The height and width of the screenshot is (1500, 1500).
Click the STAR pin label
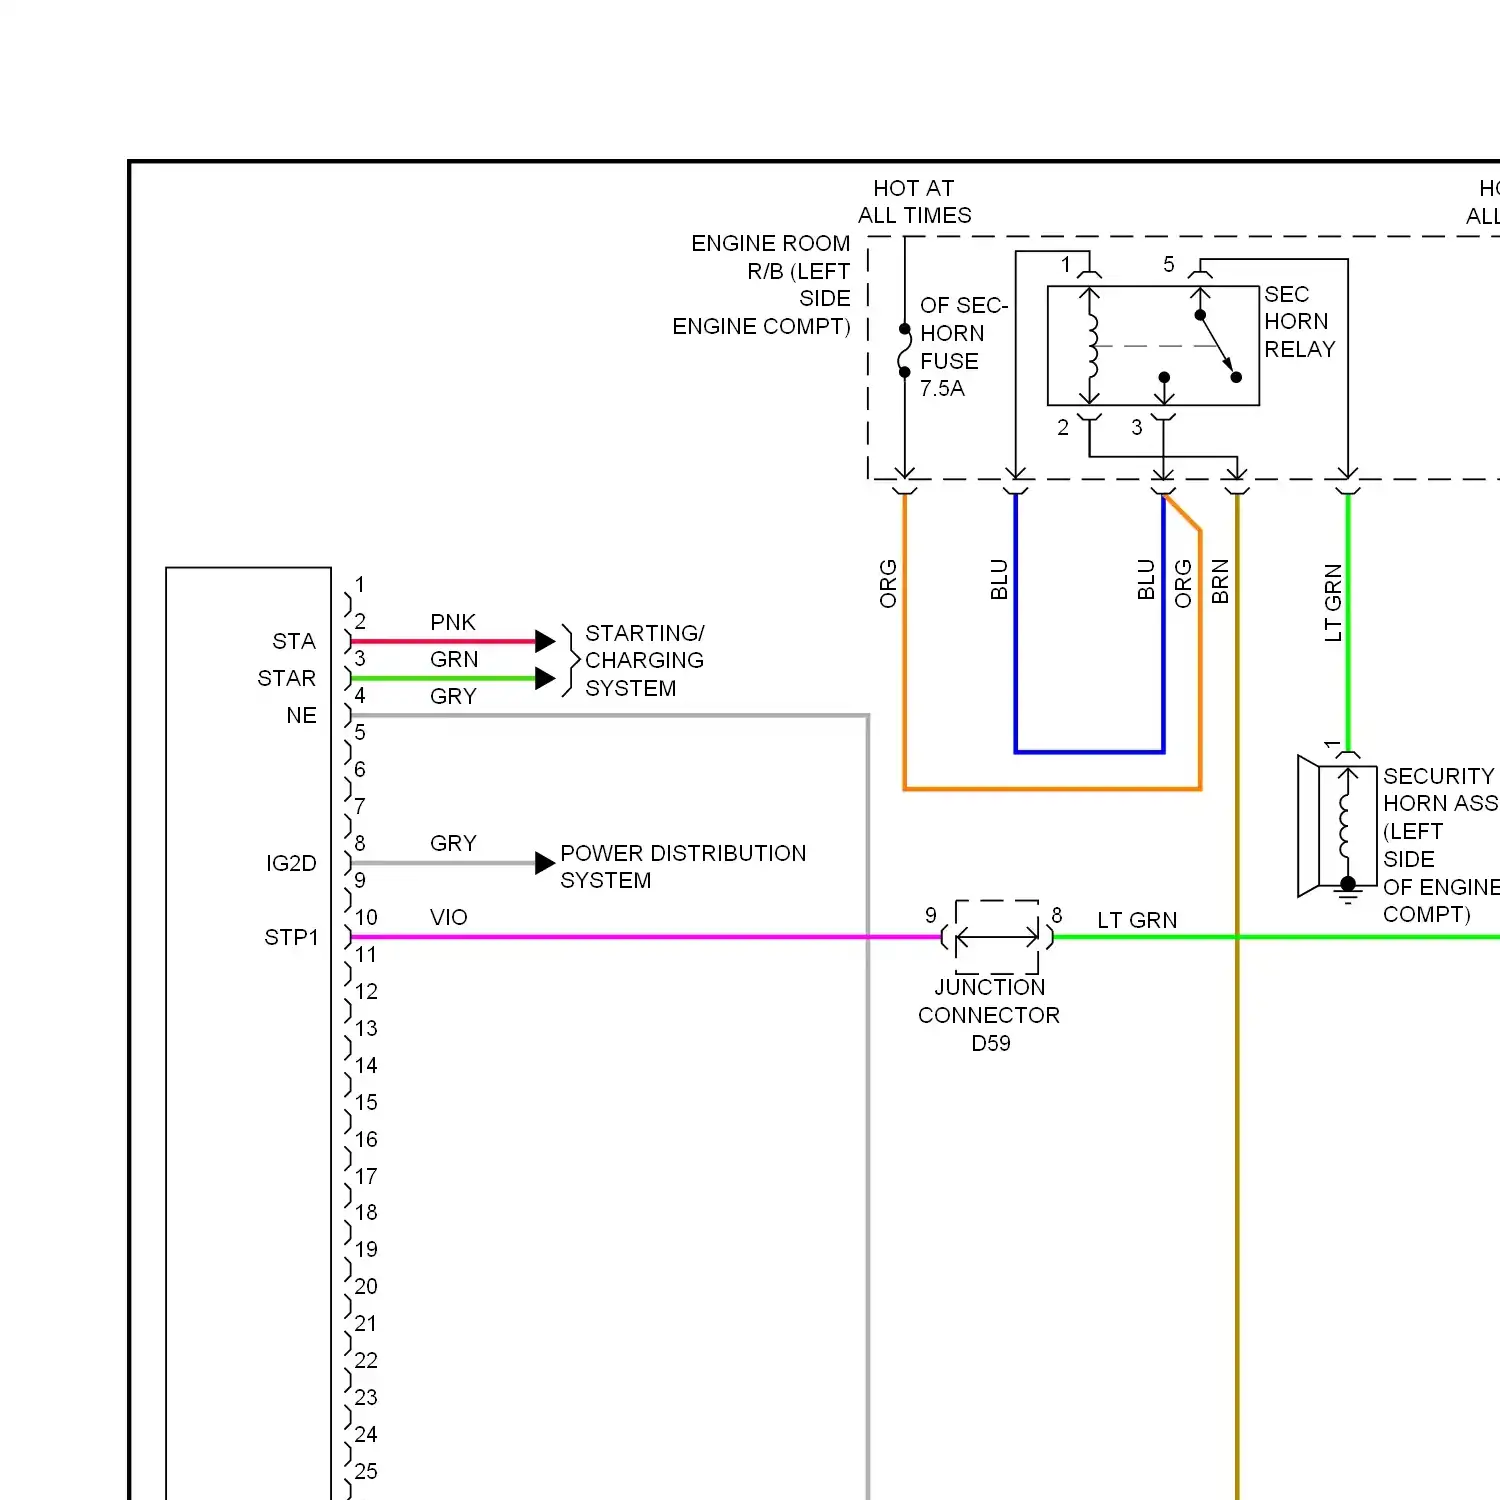(x=287, y=678)
